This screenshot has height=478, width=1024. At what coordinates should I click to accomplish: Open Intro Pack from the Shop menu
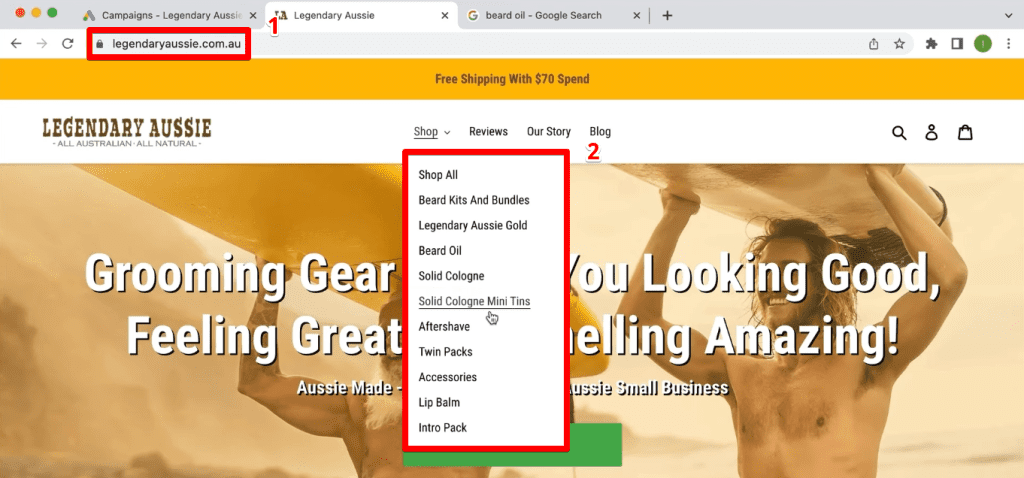[443, 428]
